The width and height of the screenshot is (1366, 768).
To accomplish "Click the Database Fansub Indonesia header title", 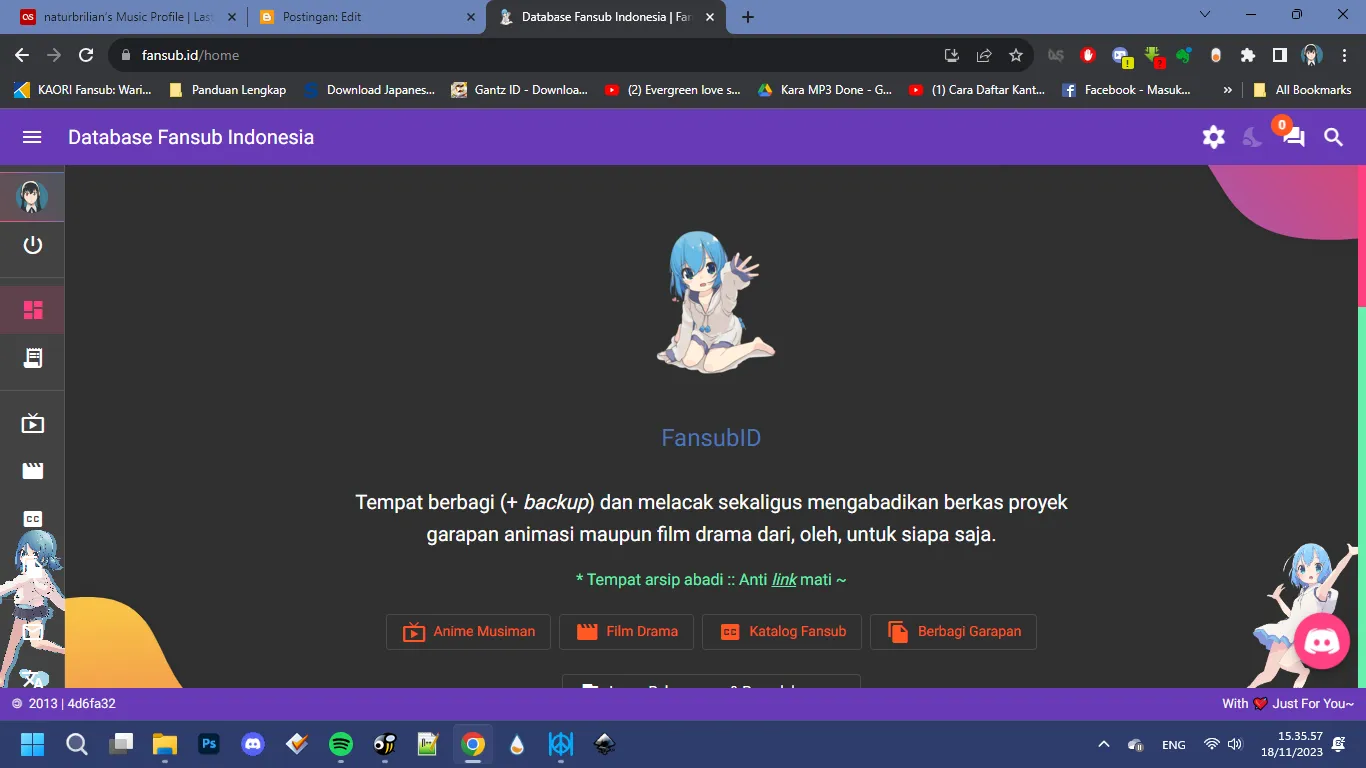I will click(191, 137).
